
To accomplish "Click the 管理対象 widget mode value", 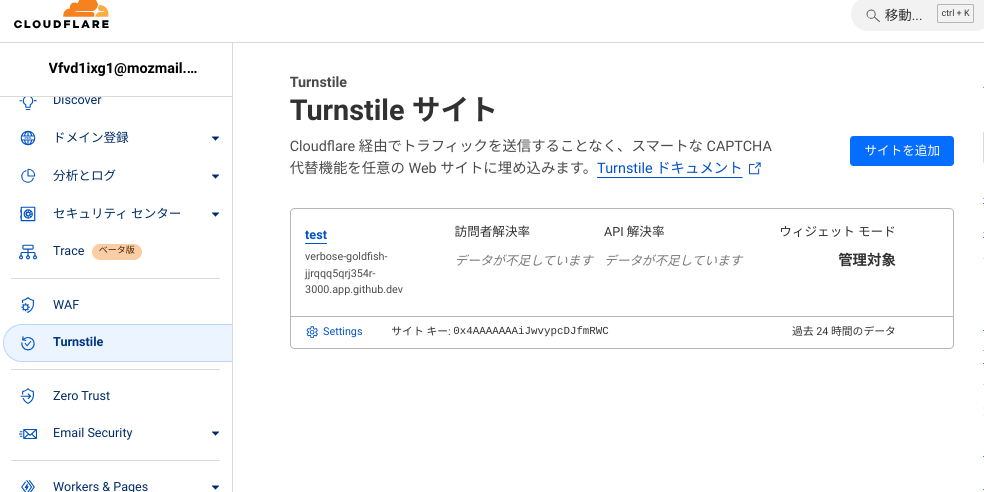I will tap(867, 260).
